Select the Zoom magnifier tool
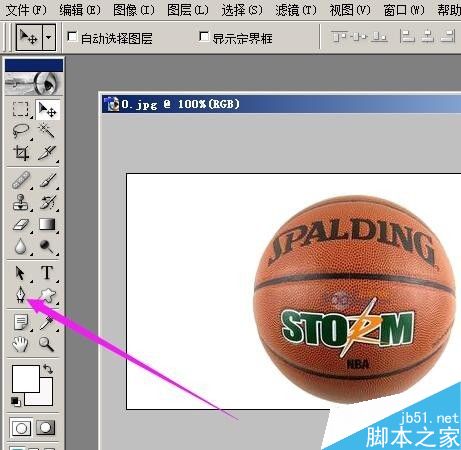 pos(47,344)
